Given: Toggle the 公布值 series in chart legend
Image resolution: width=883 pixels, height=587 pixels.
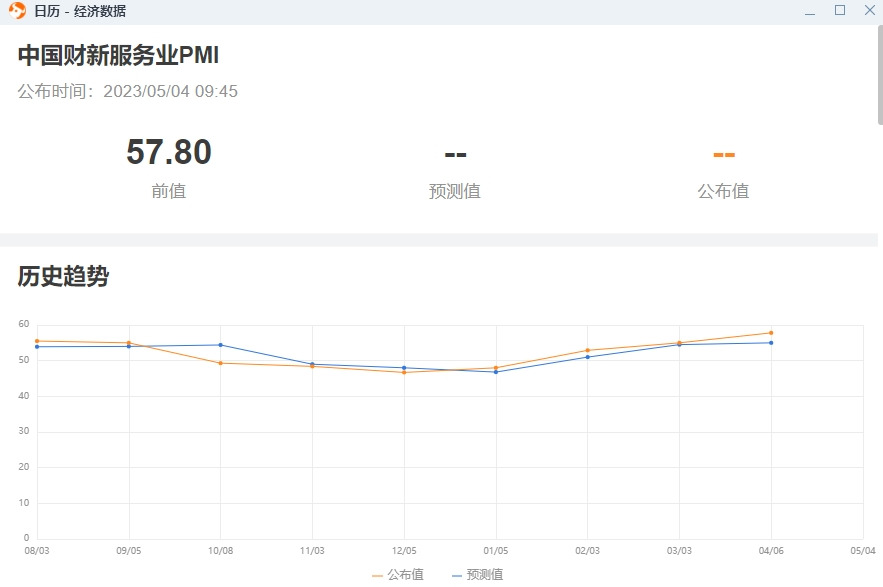Looking at the screenshot, I should (398, 575).
